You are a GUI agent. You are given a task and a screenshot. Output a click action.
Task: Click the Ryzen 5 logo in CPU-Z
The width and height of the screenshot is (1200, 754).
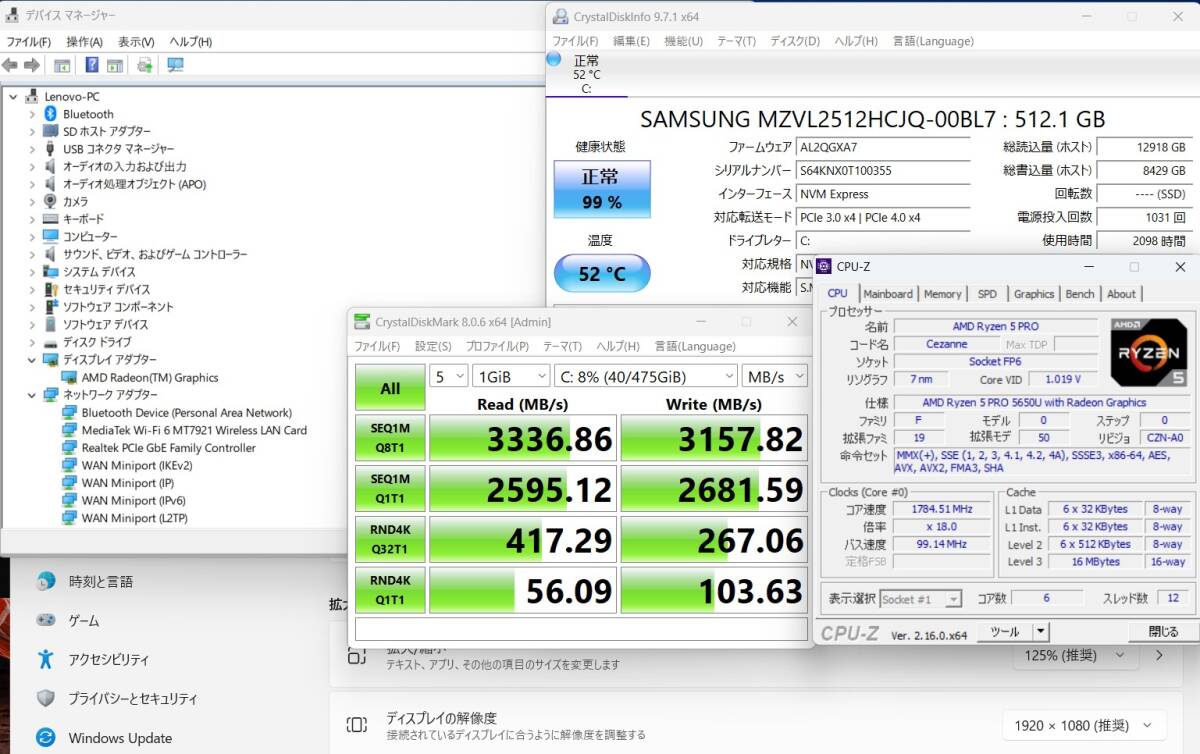(1148, 352)
